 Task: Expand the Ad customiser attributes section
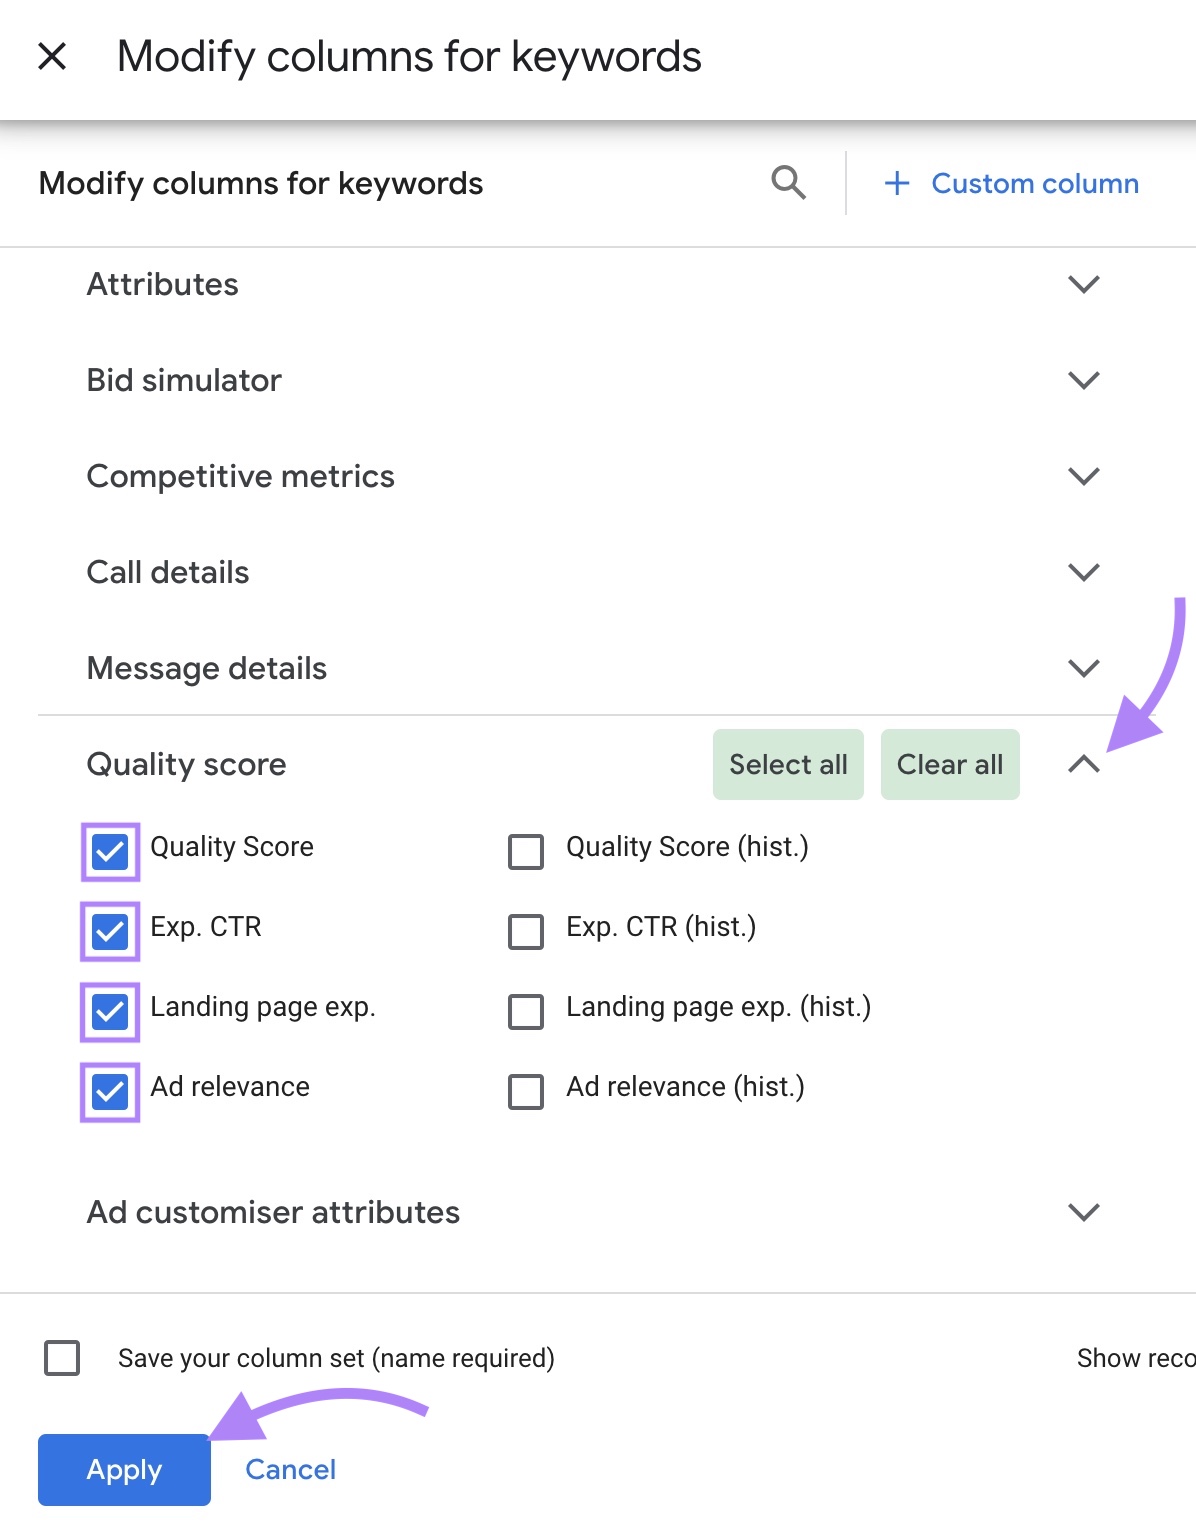pyautogui.click(x=1083, y=1213)
